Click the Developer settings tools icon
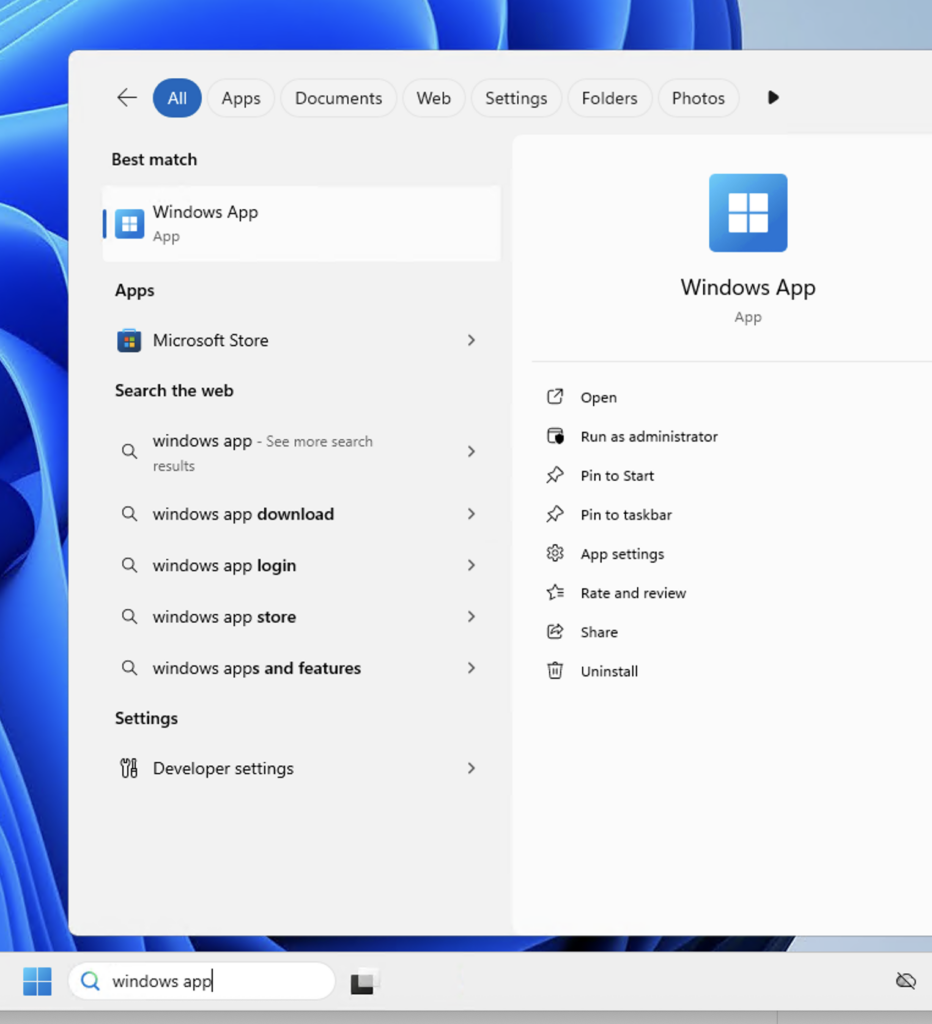Screen dimensions: 932x1024 coord(129,769)
